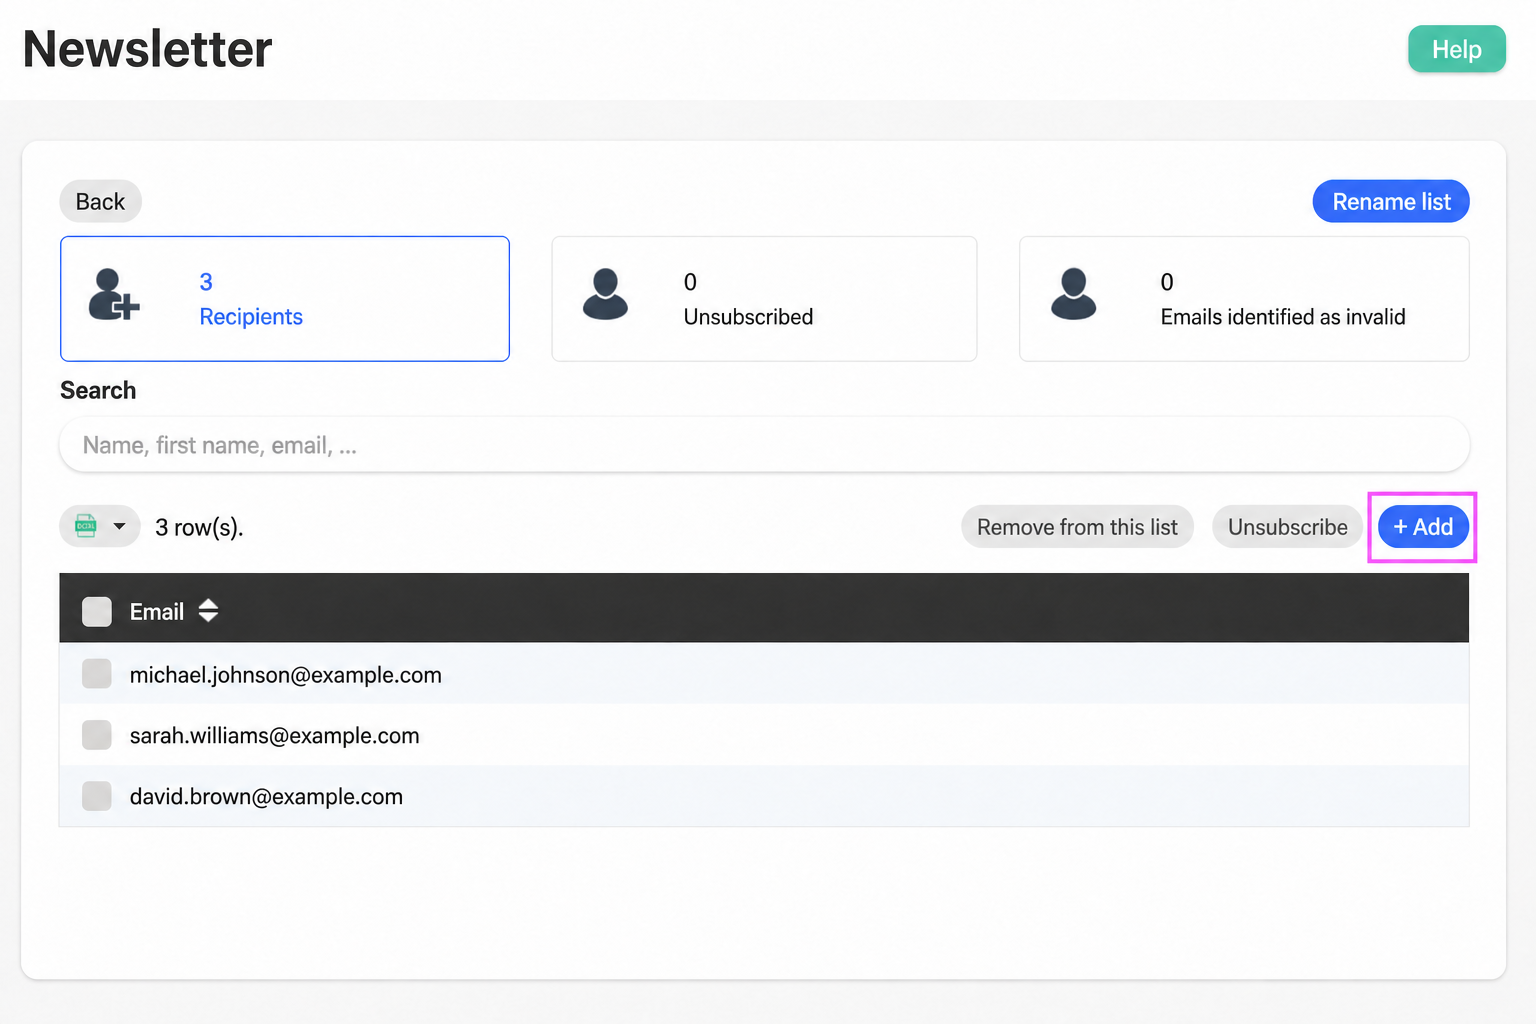Click the Unsubscribed person icon
The image size is (1536, 1024).
click(605, 295)
